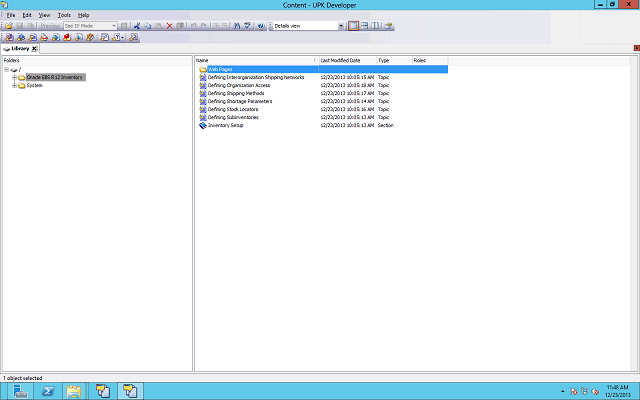The height and width of the screenshot is (400, 640).
Task: Open the Details view dropdown
Action: [341, 25]
